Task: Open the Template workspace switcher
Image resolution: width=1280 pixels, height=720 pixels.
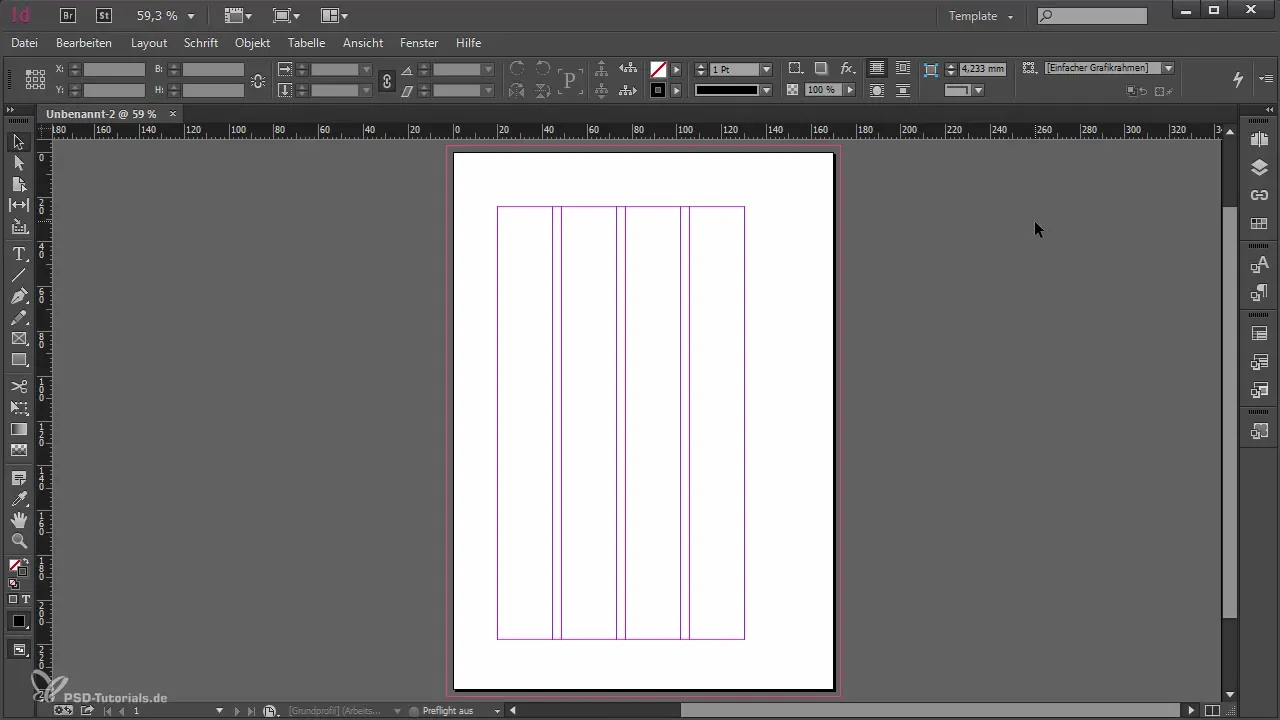Action: pyautogui.click(x=981, y=16)
